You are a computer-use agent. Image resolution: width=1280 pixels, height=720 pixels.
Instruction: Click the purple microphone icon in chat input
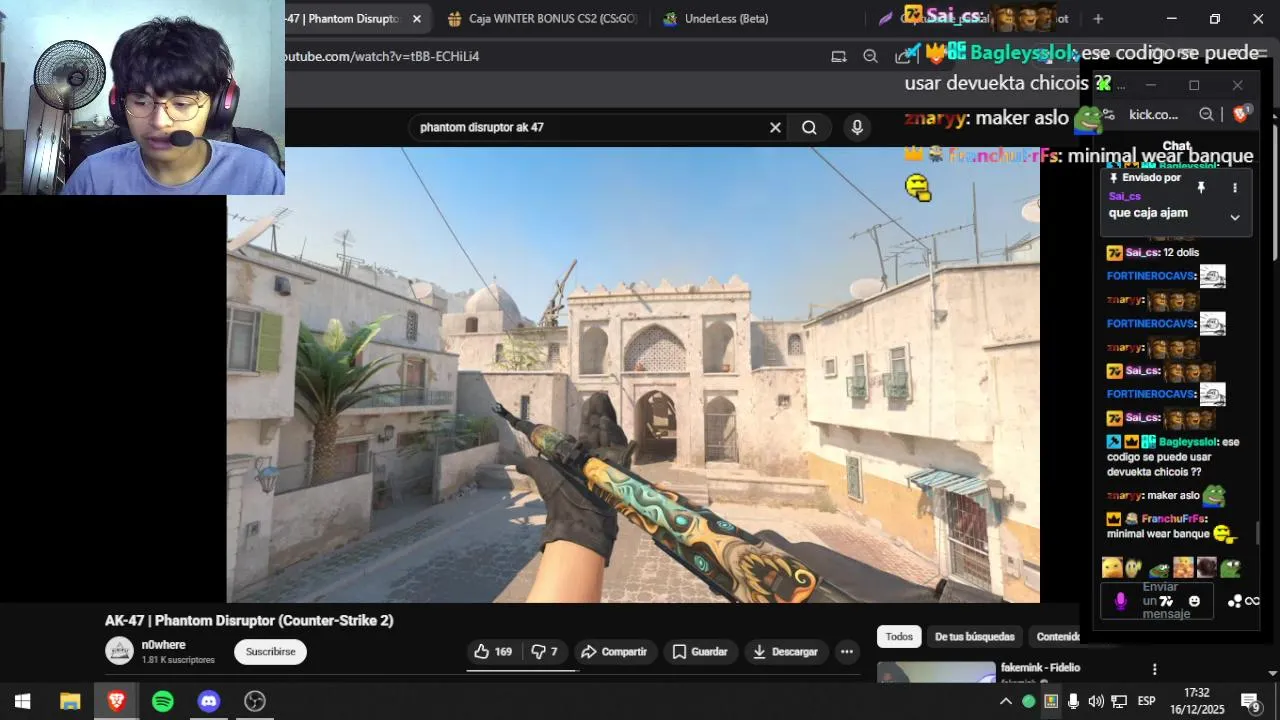point(1120,601)
